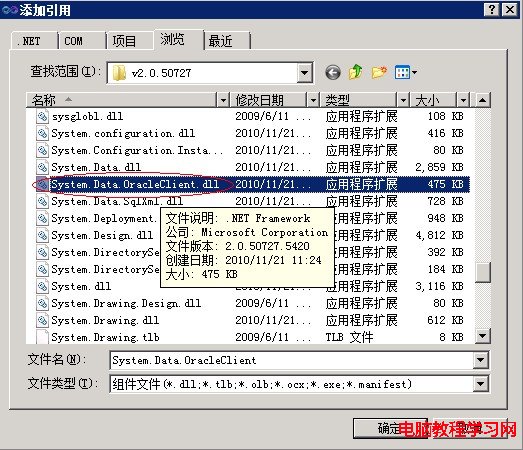The width and height of the screenshot is (523, 450).
Task: Click the System.Deployment file icon
Action: tap(42, 218)
